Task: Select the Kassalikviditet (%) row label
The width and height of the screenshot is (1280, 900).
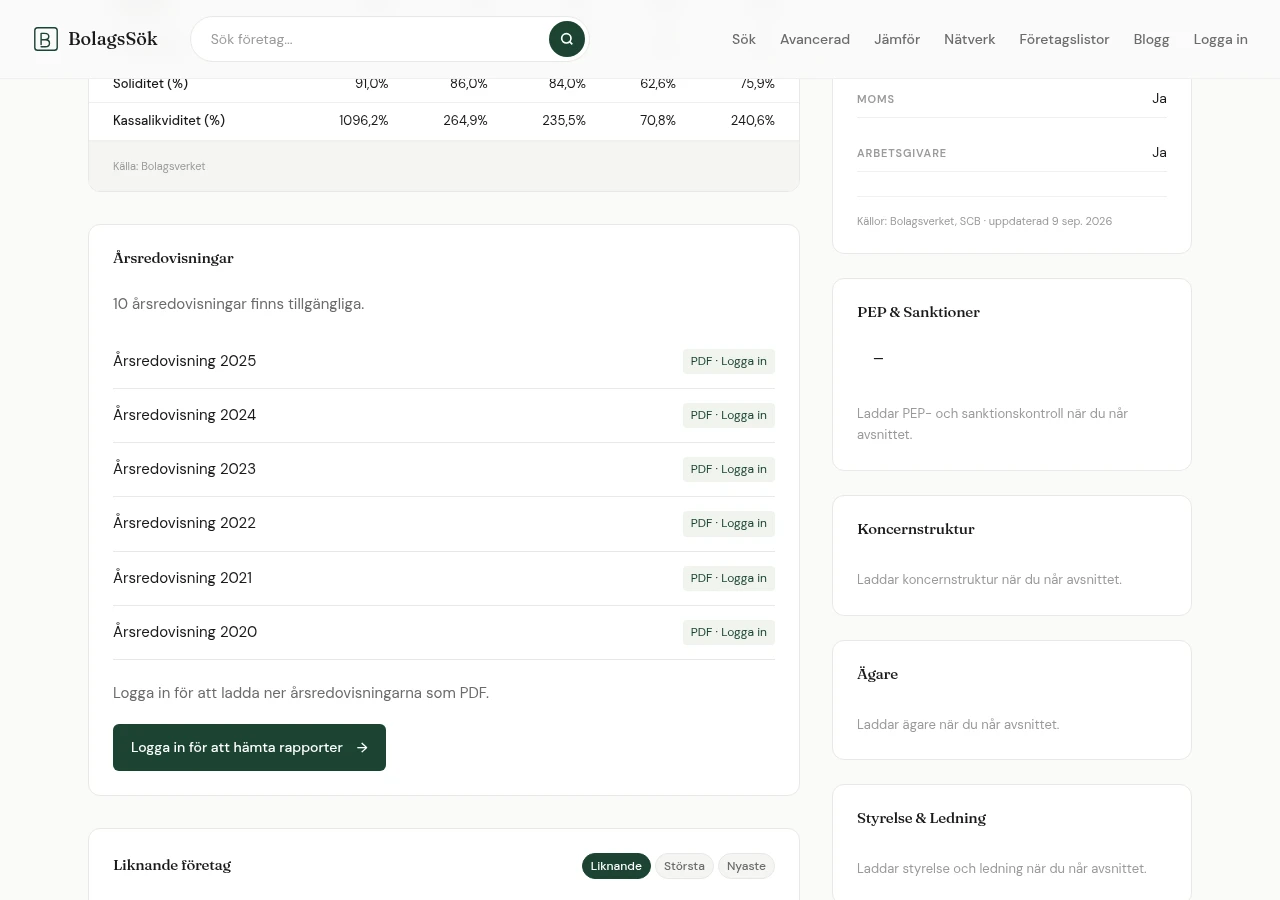Action: [x=169, y=120]
